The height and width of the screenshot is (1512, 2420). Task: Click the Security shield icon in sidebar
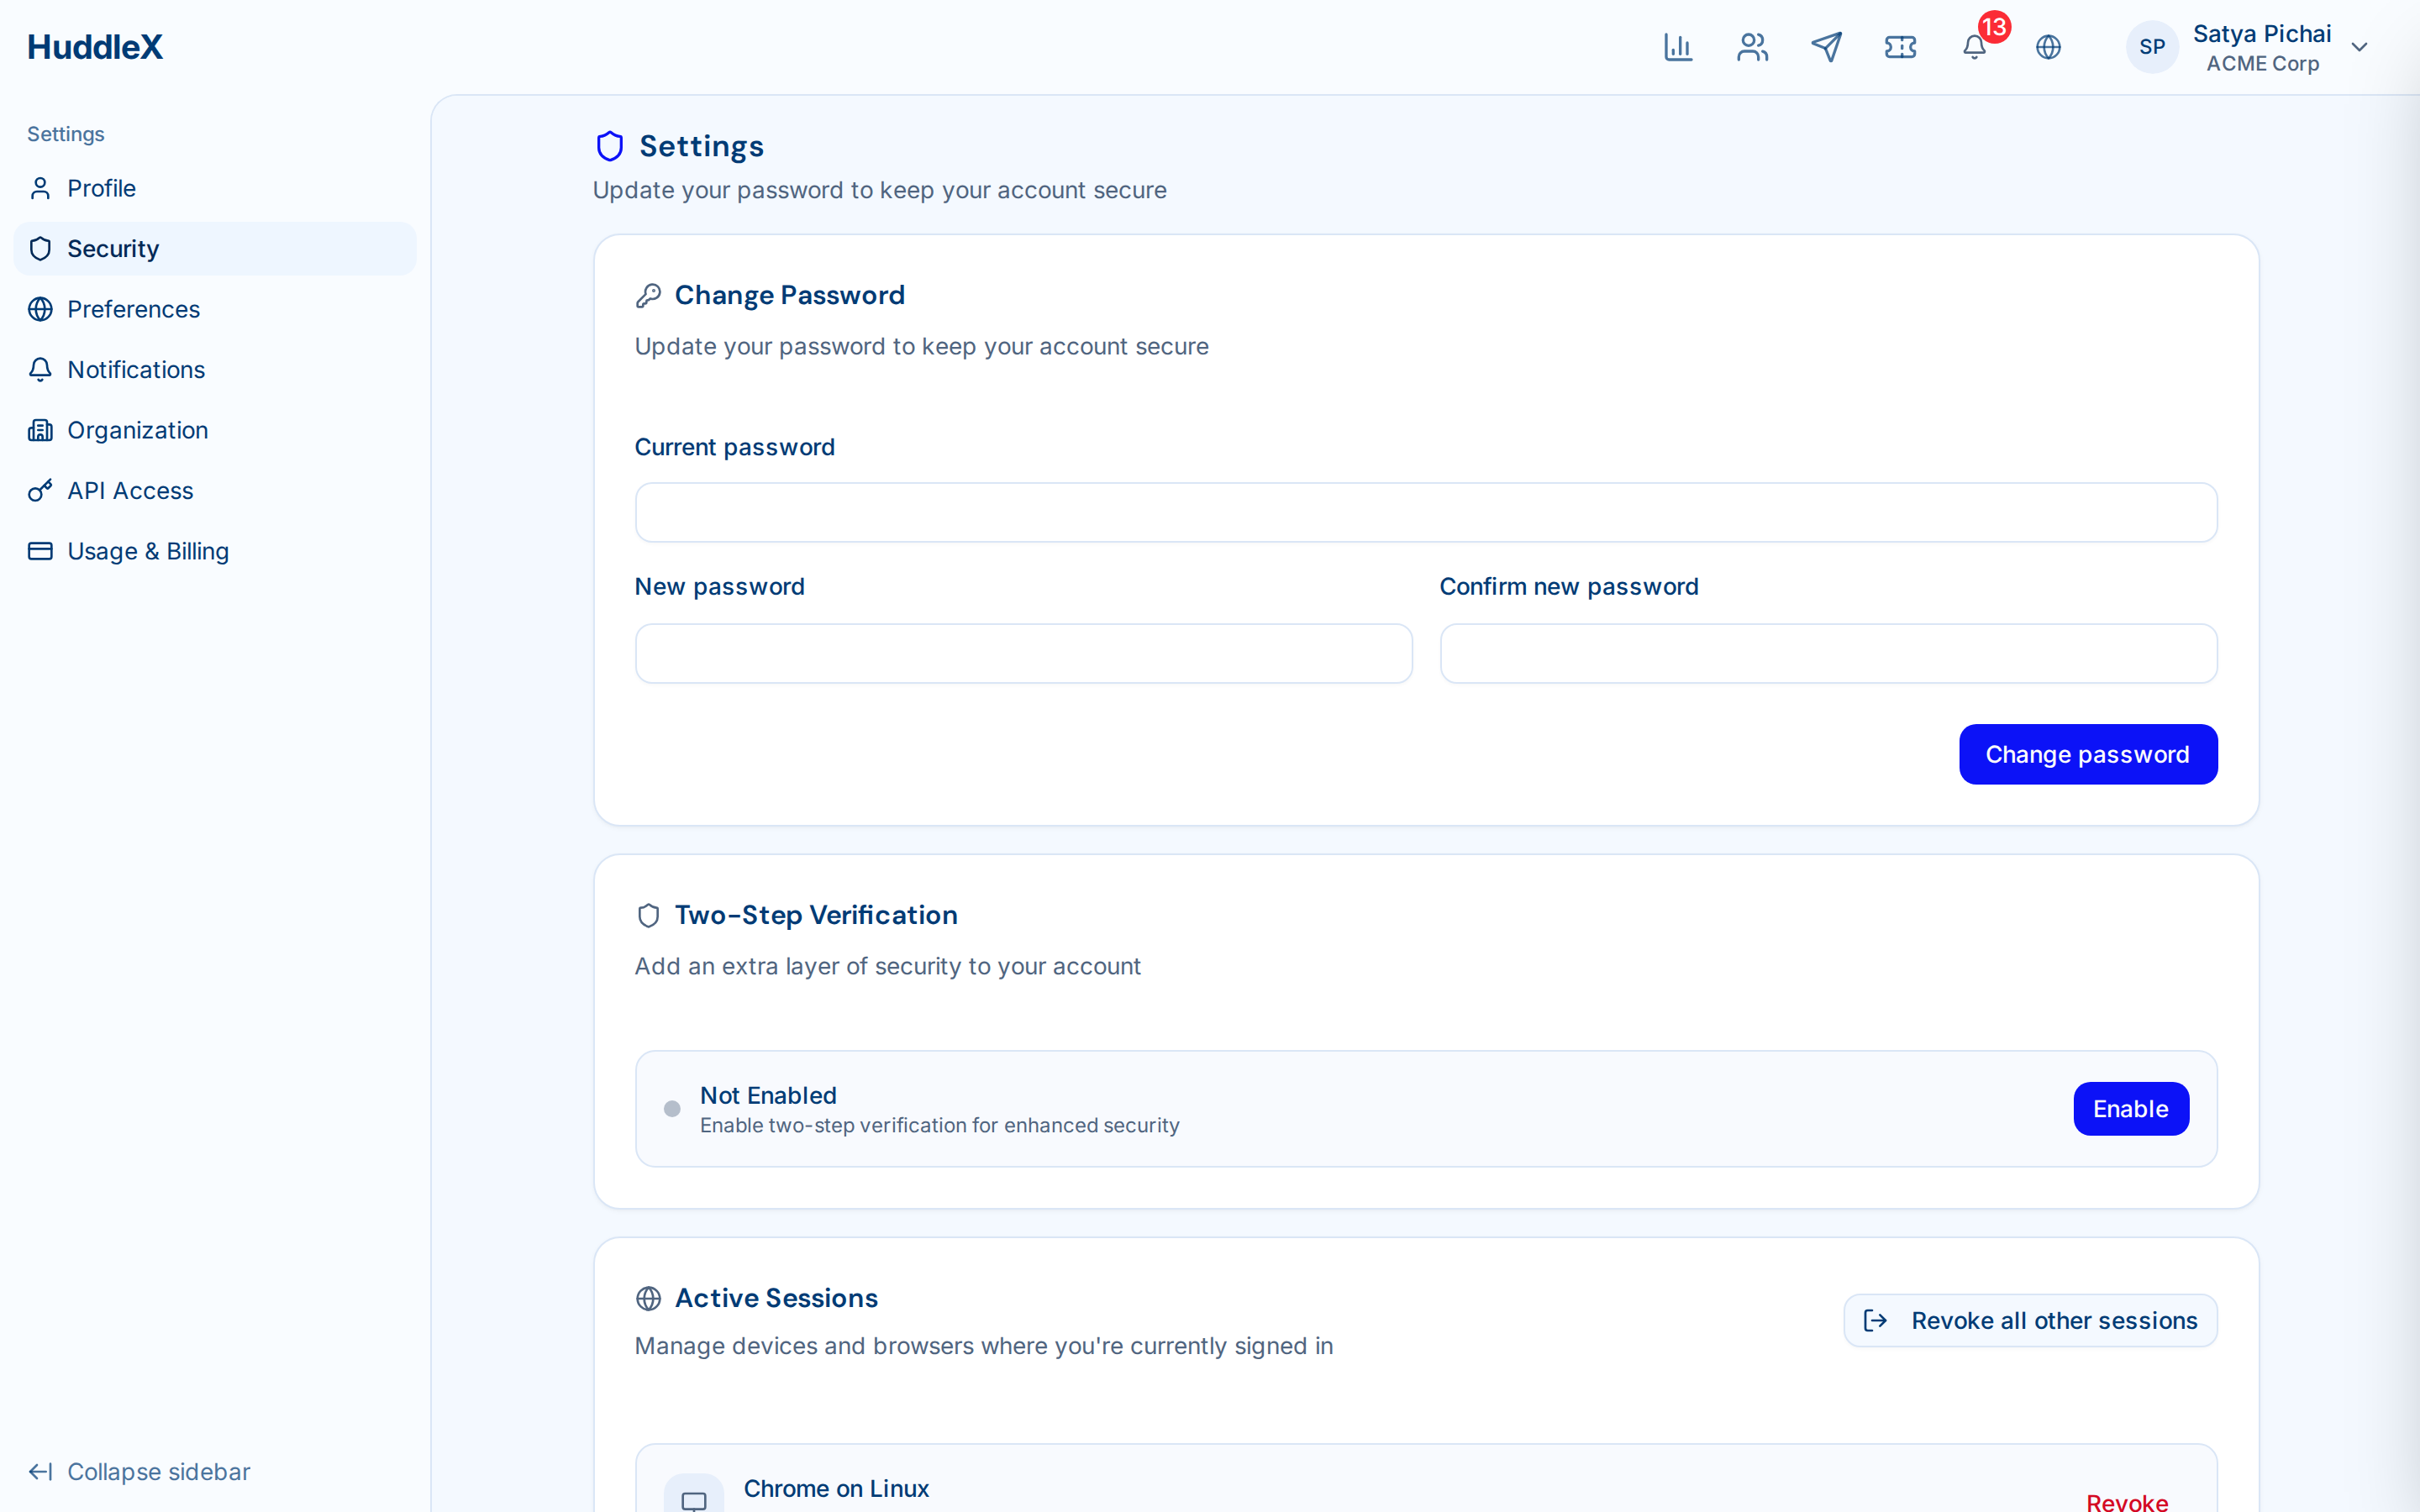coord(40,249)
